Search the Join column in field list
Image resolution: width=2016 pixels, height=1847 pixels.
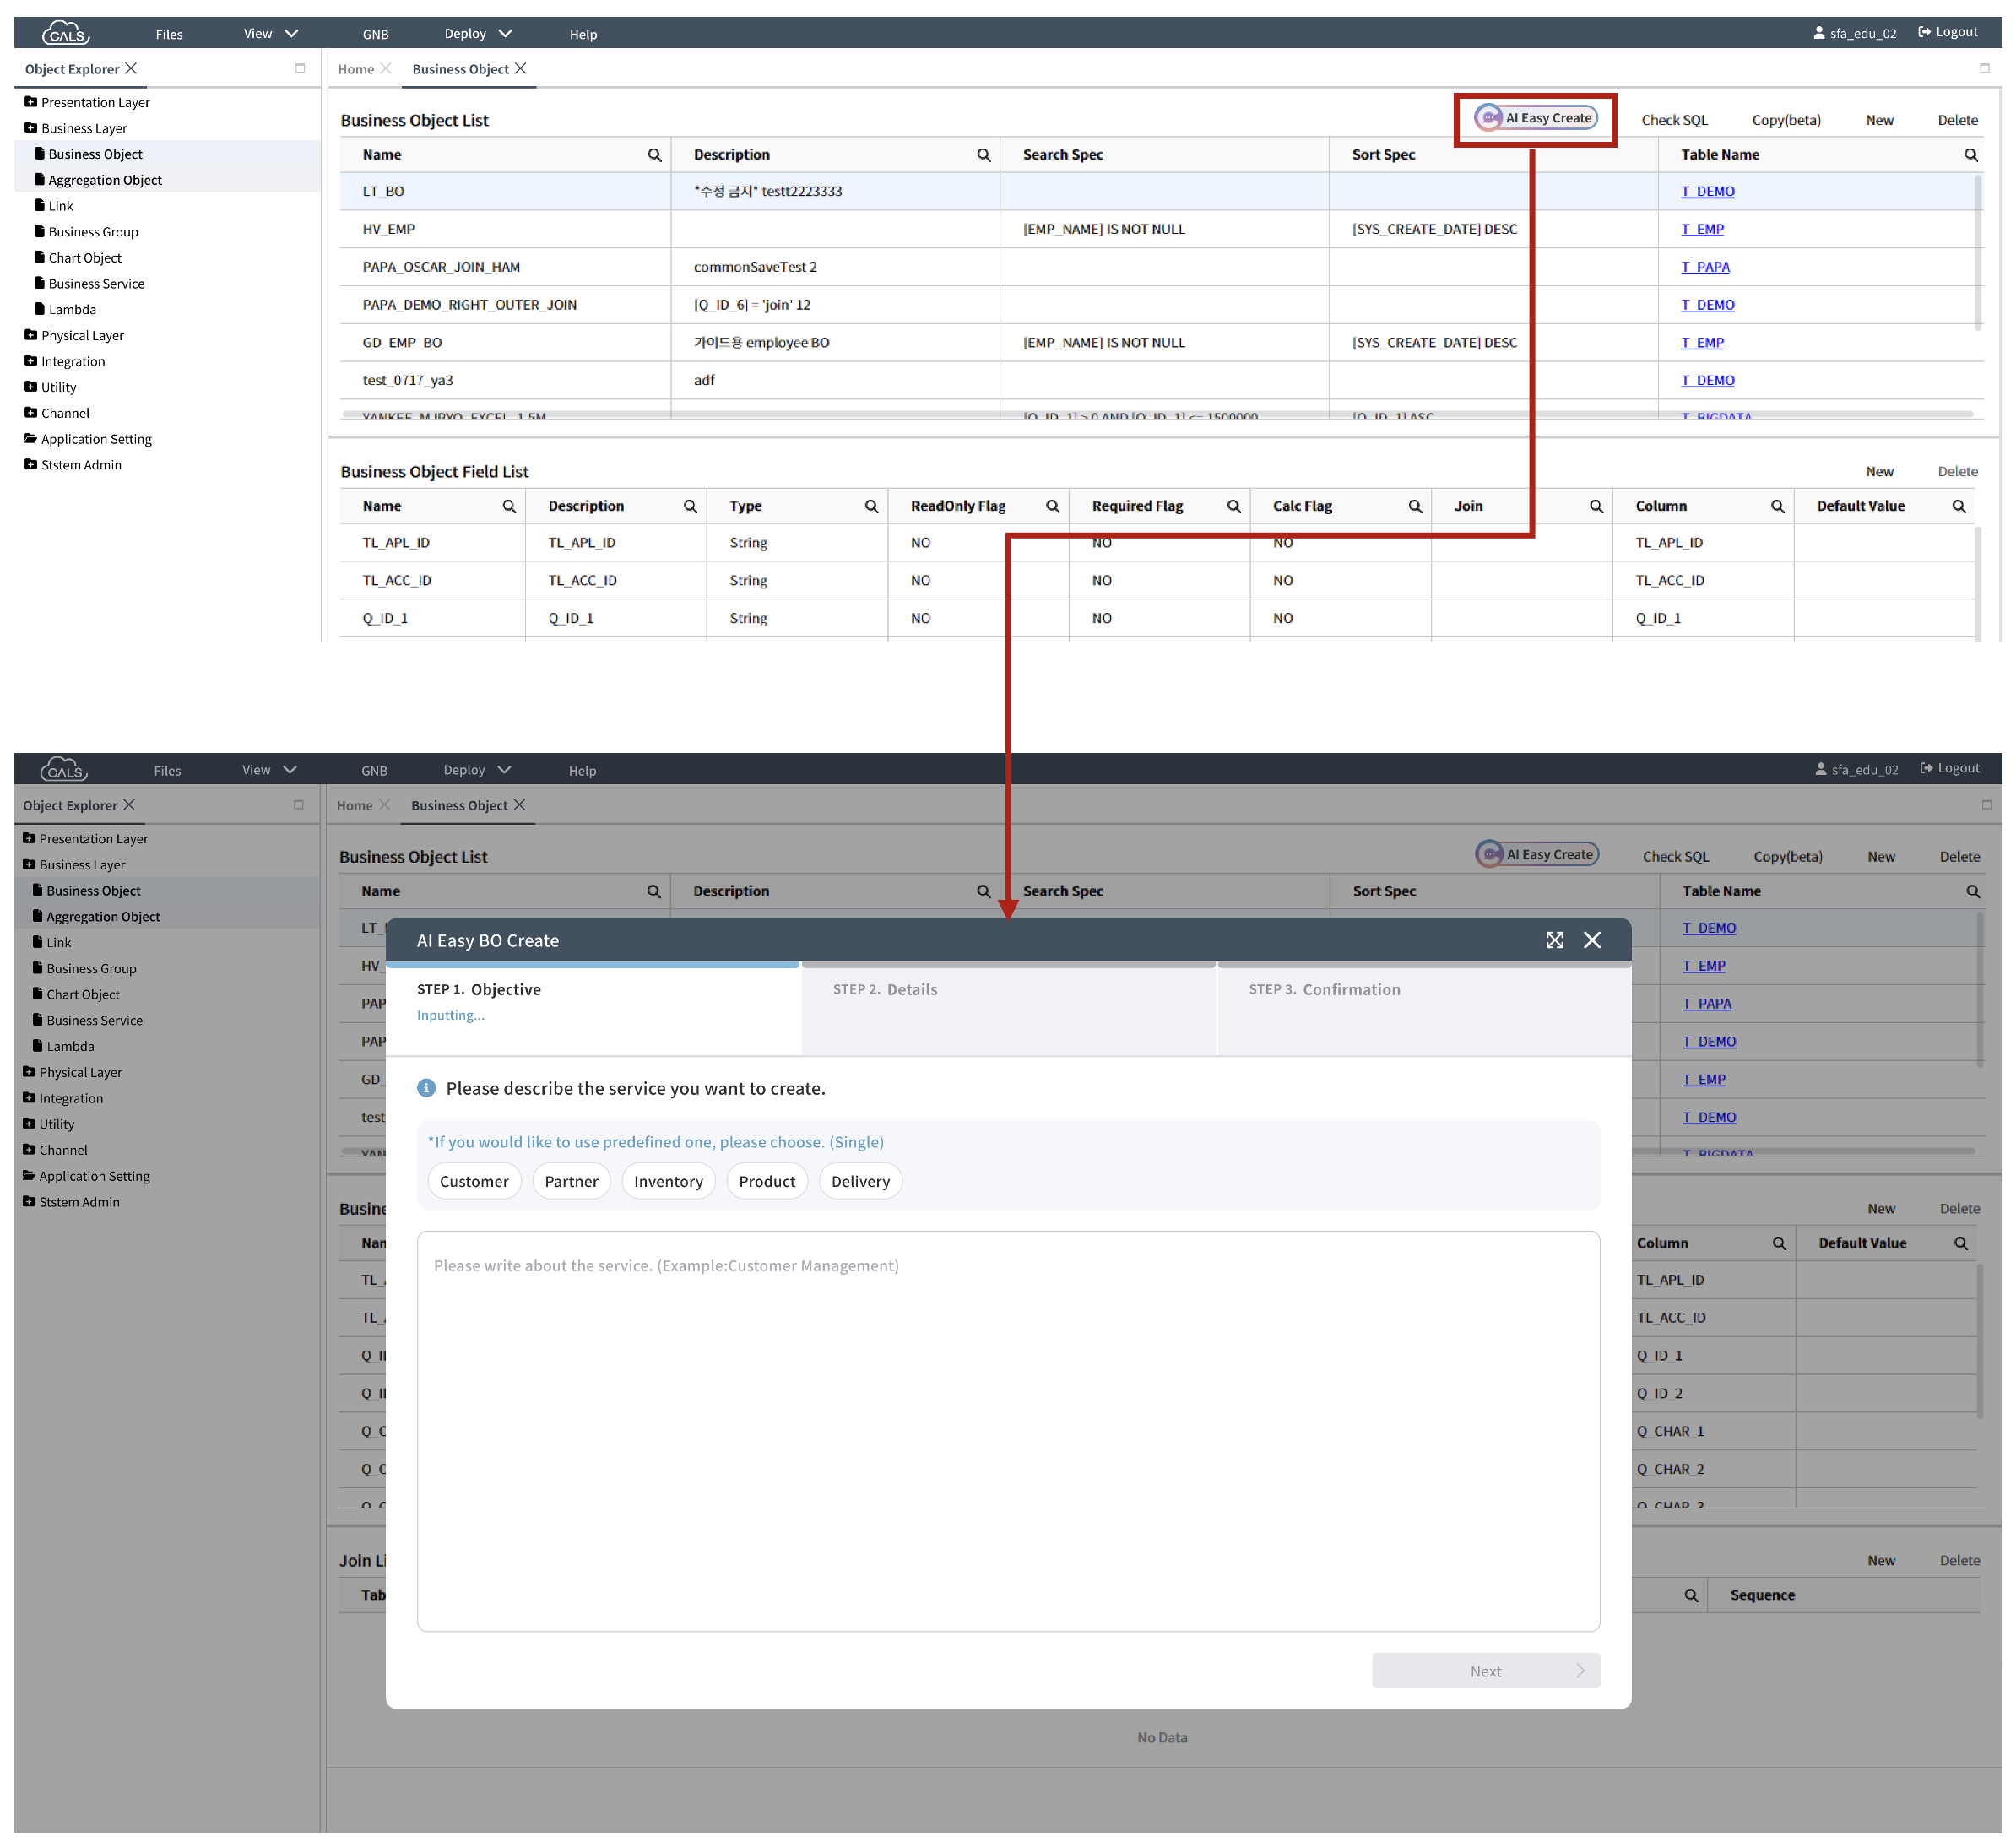click(1596, 507)
